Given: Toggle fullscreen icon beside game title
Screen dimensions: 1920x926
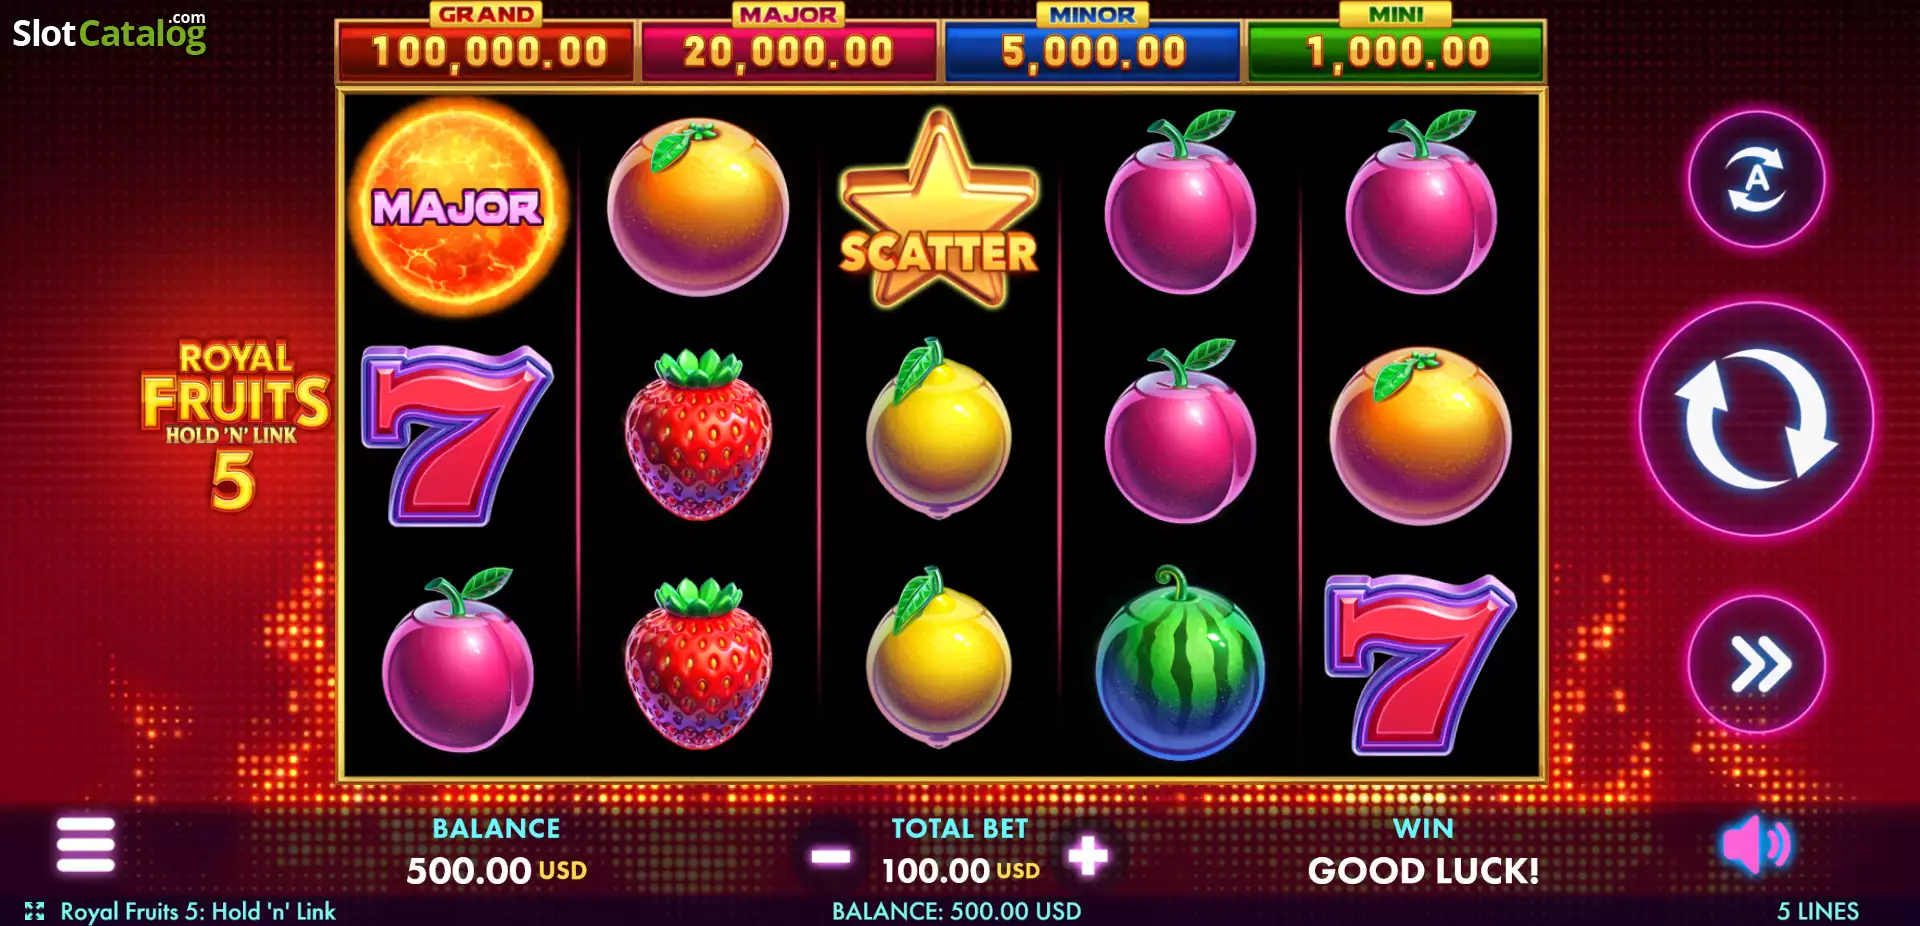Looking at the screenshot, I should [x=35, y=911].
